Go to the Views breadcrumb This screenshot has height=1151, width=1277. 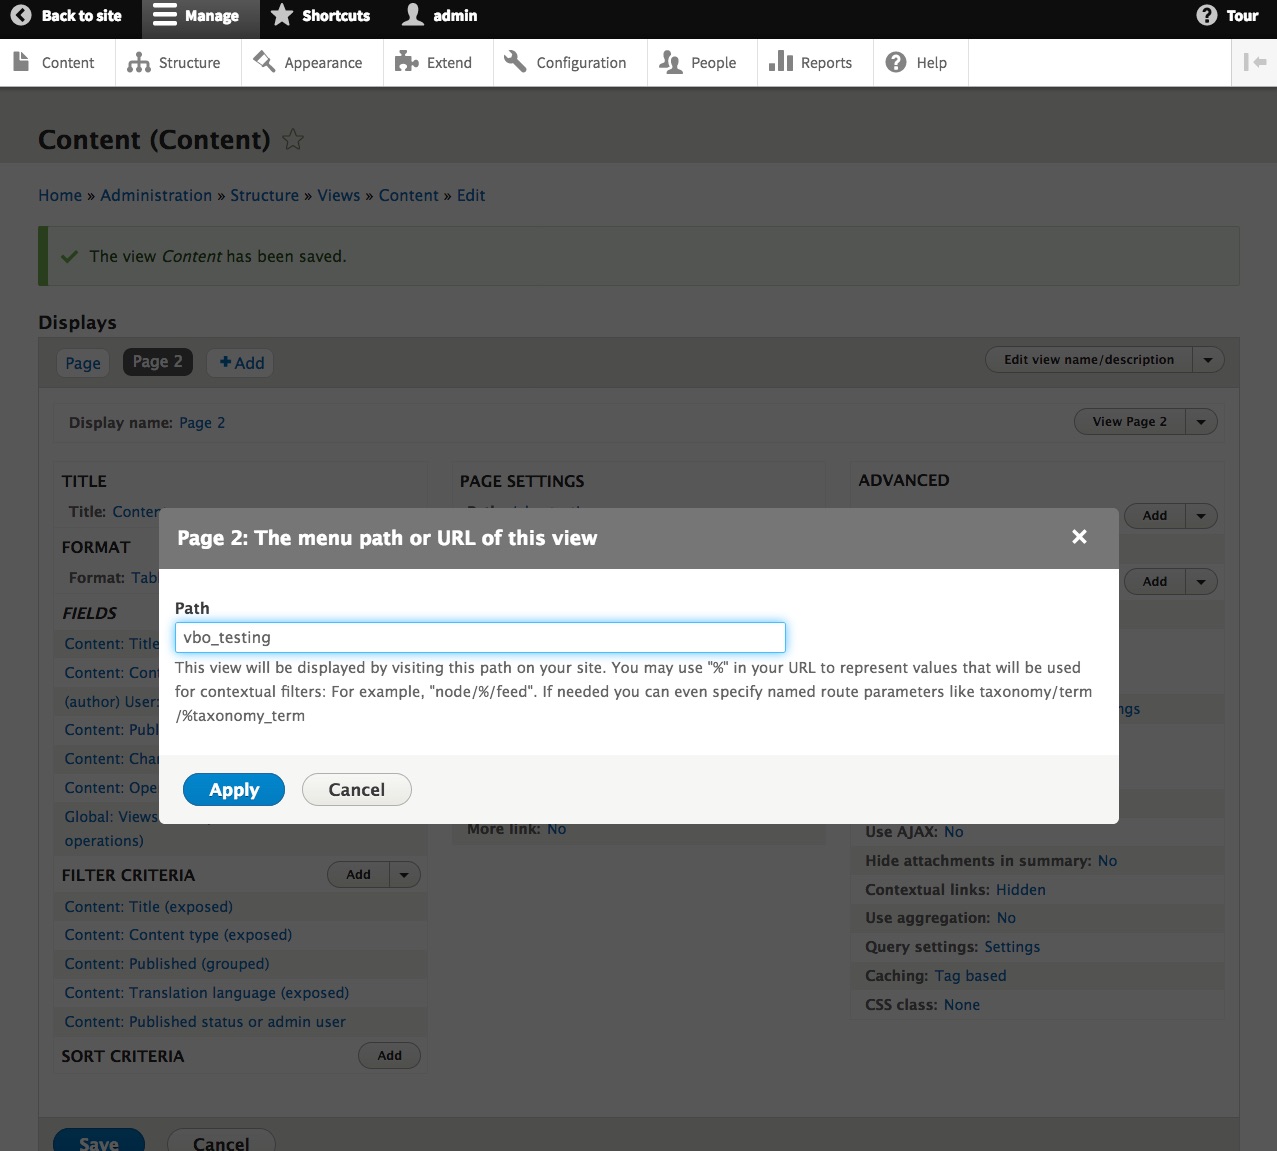point(338,195)
